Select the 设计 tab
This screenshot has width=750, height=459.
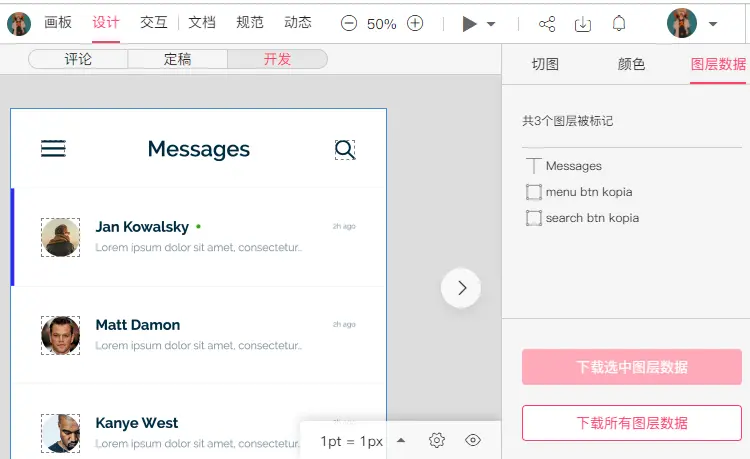(x=106, y=22)
